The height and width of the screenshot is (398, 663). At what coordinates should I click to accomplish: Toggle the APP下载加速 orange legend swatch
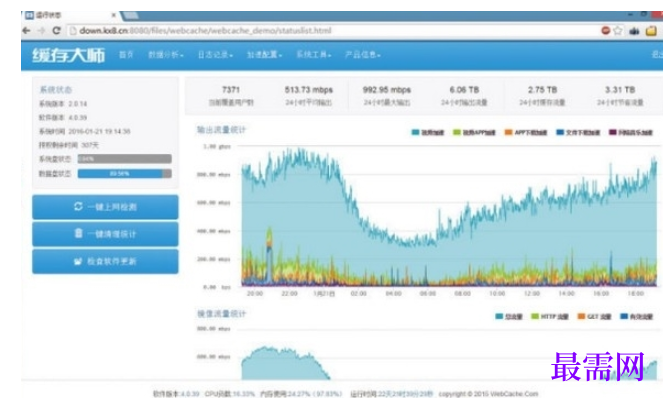click(508, 132)
